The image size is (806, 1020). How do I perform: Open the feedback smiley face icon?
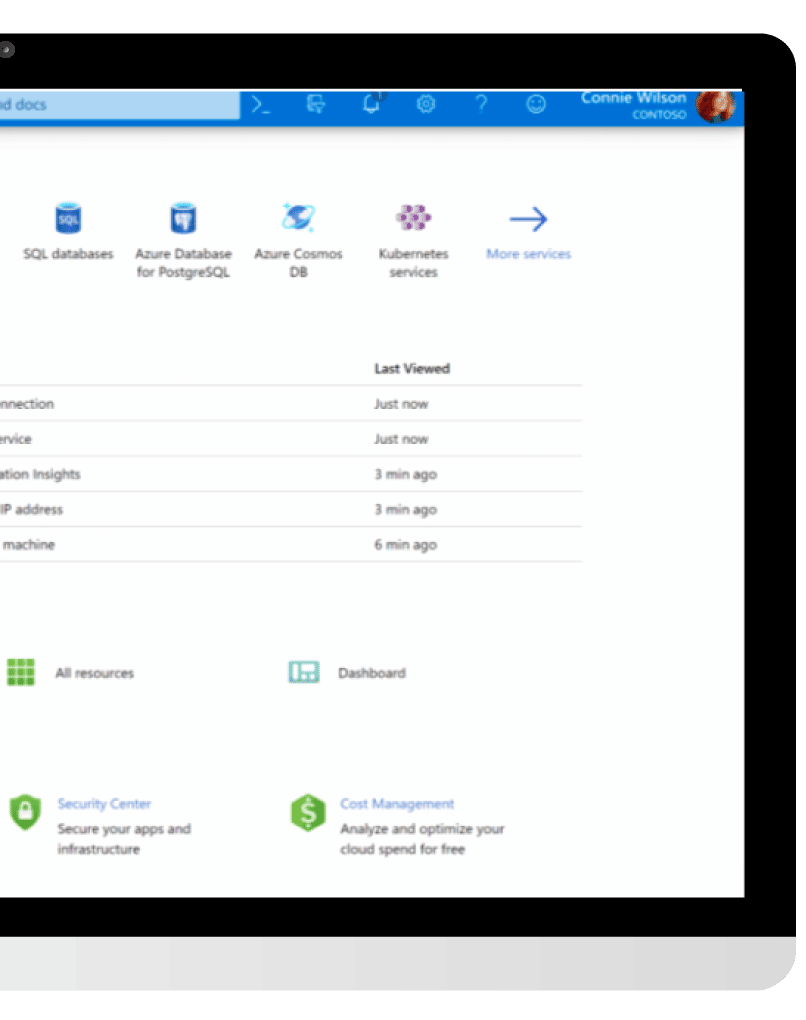[x=536, y=104]
